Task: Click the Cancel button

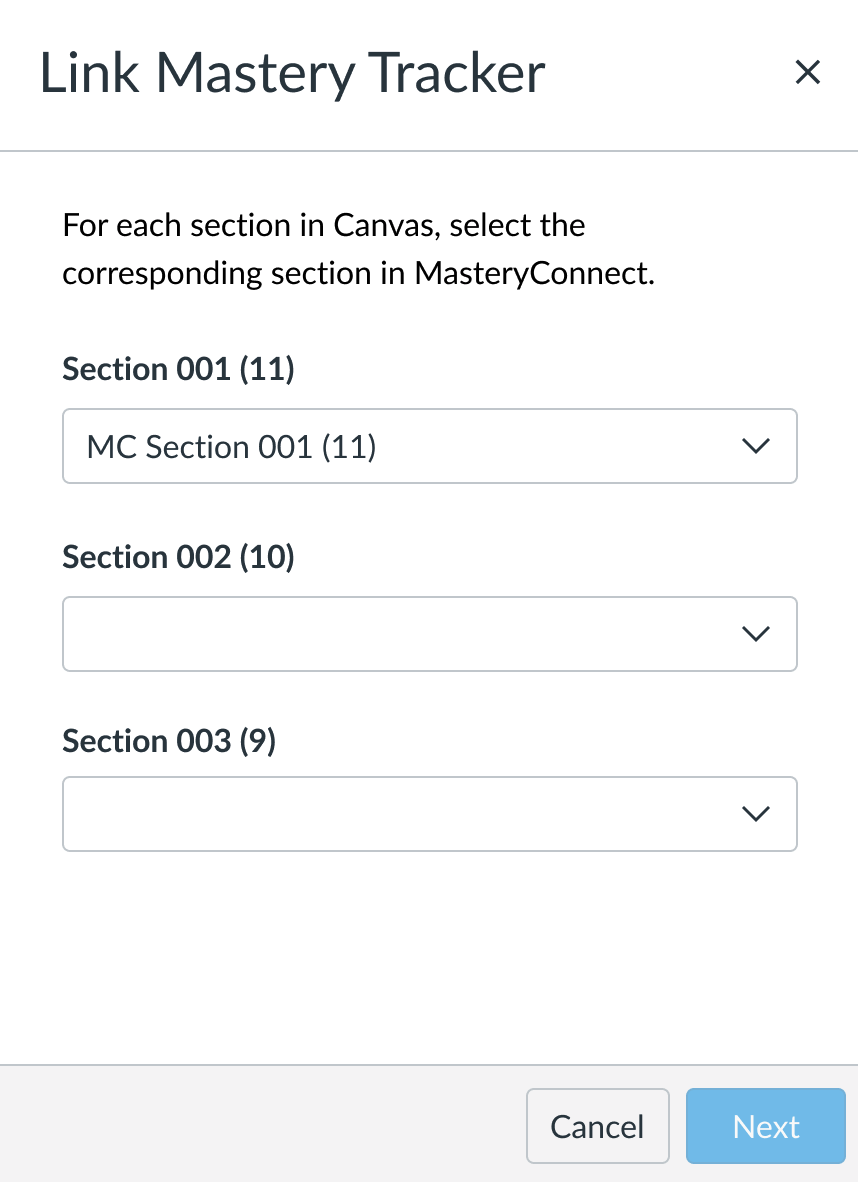Action: 597,1127
